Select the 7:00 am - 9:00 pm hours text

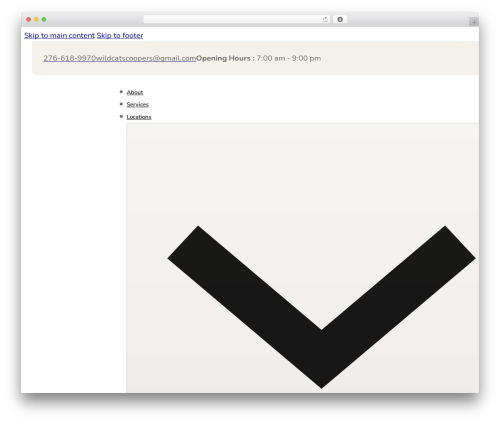coord(289,58)
